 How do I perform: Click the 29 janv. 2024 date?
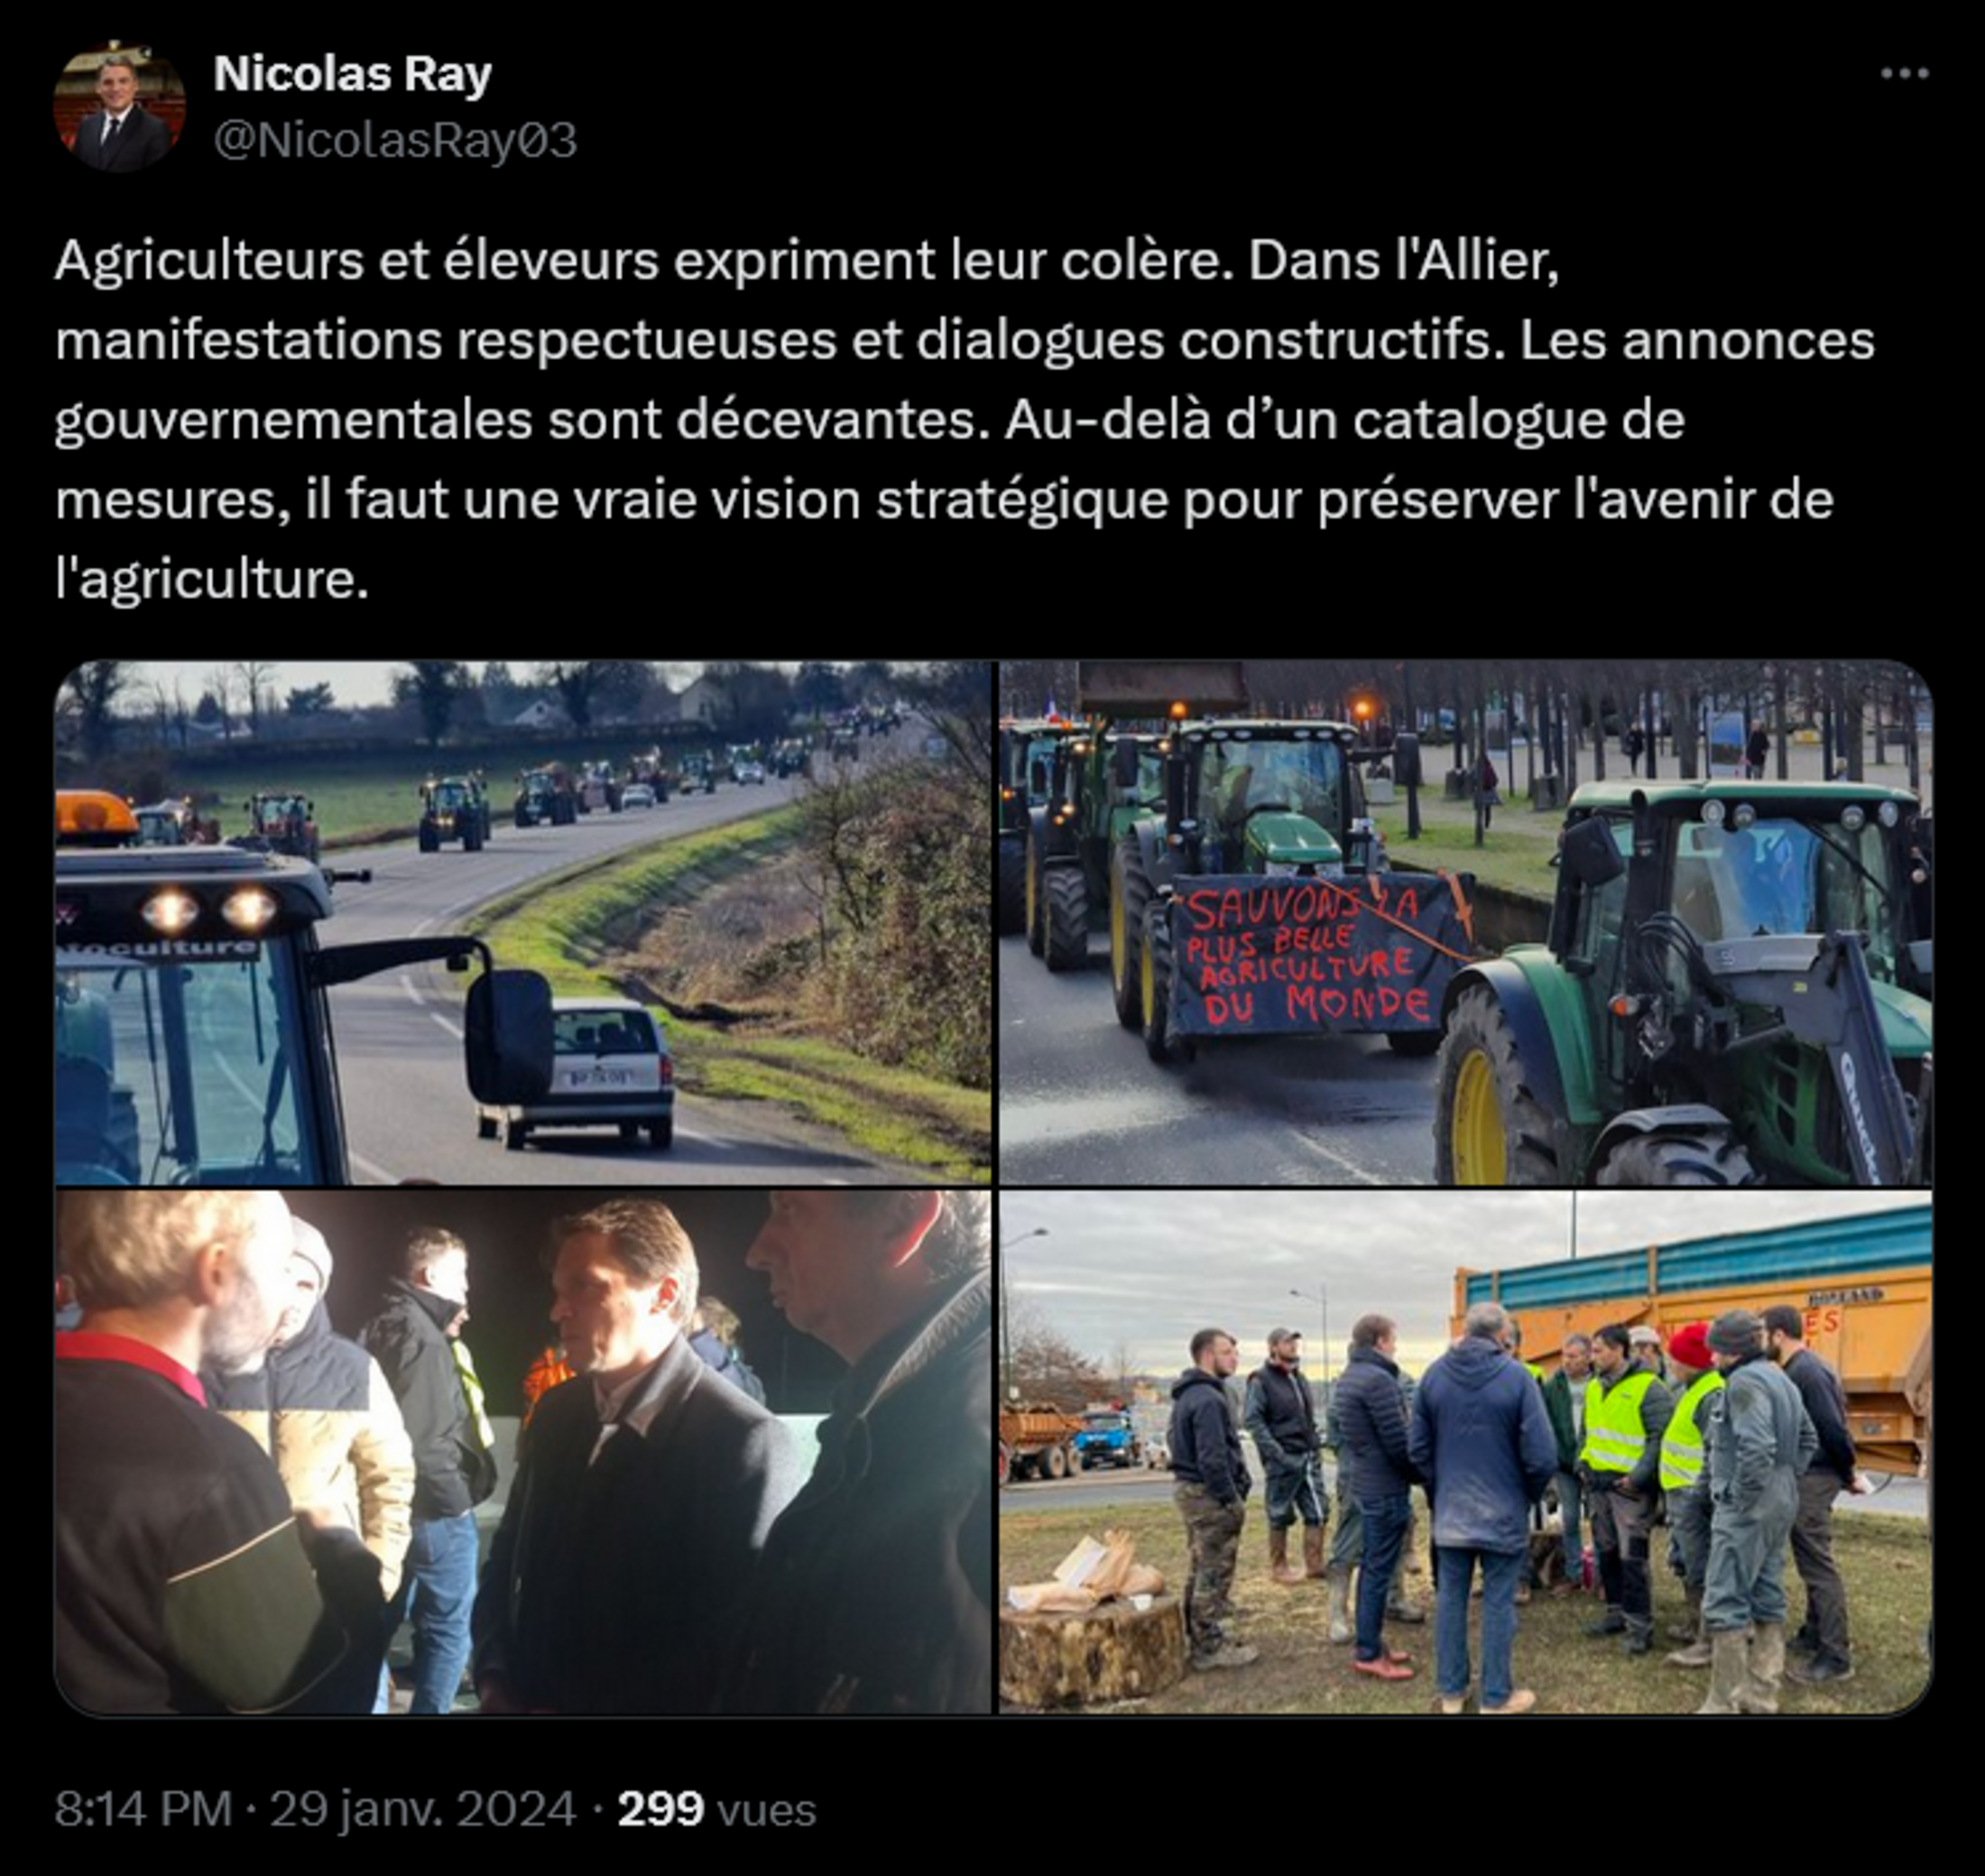423,1809
